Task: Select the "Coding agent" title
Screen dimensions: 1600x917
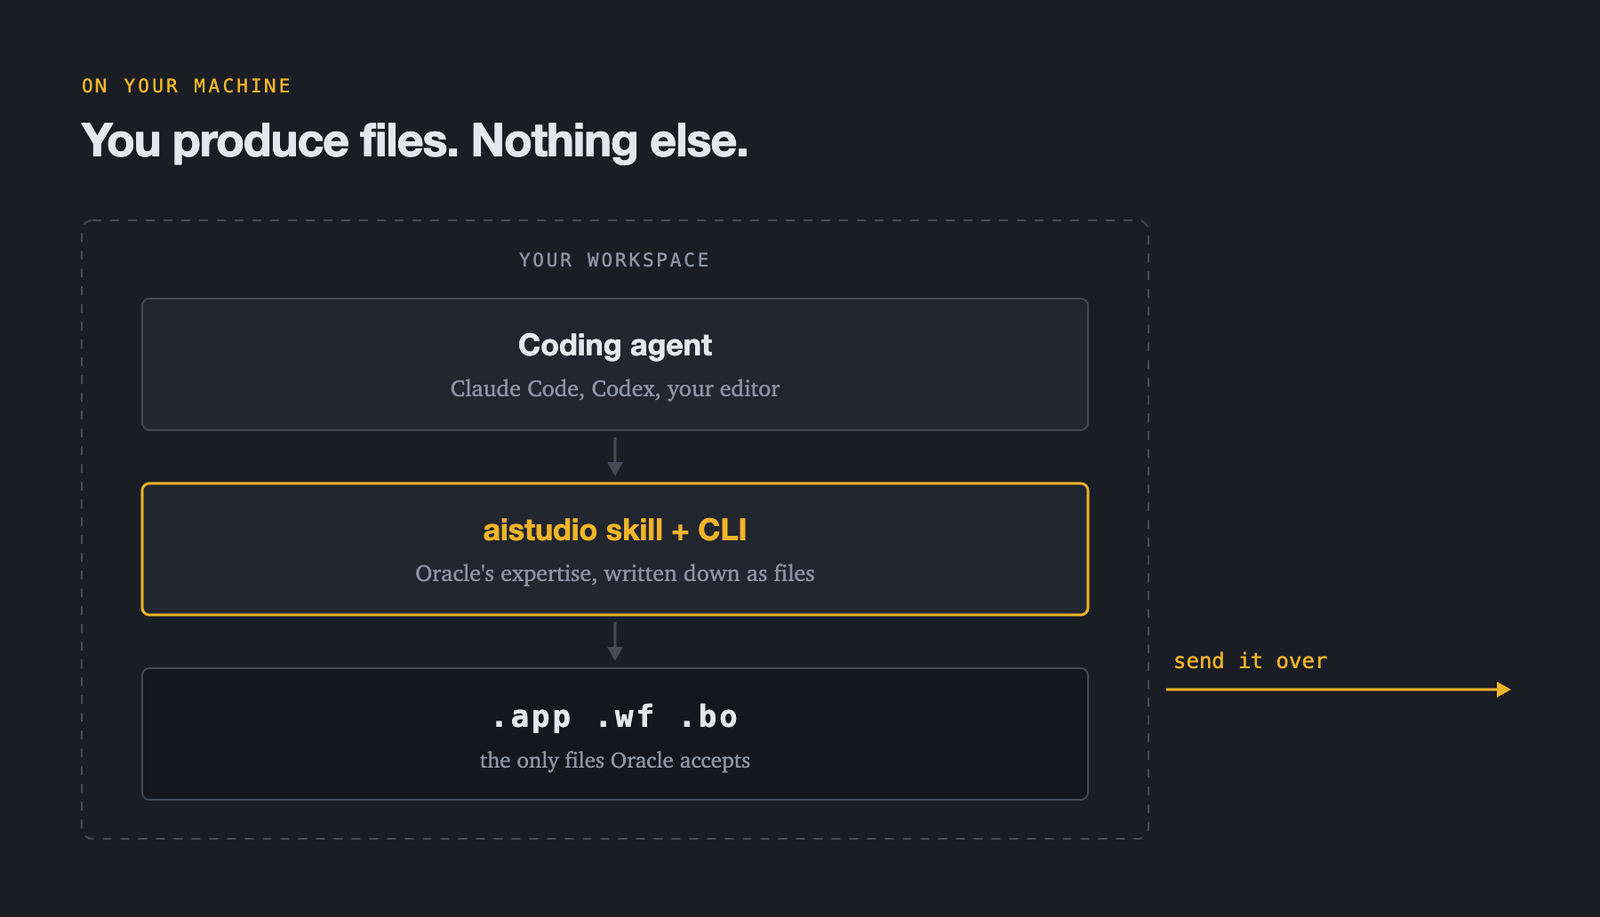Action: point(615,345)
